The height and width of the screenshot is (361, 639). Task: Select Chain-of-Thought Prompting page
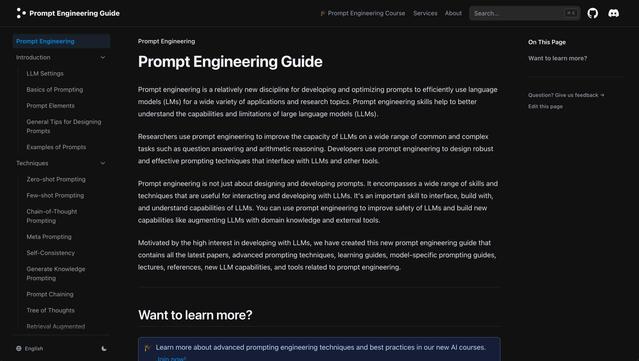coord(52,216)
